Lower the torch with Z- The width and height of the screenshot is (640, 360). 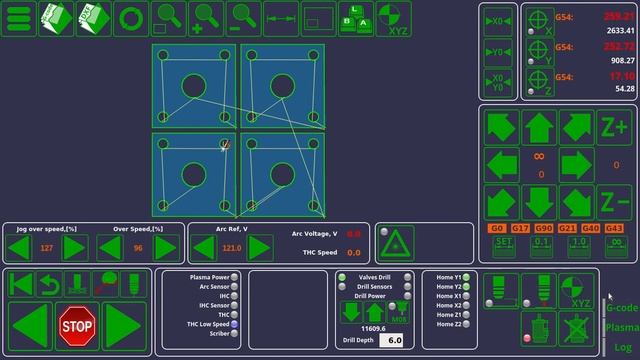(x=614, y=202)
